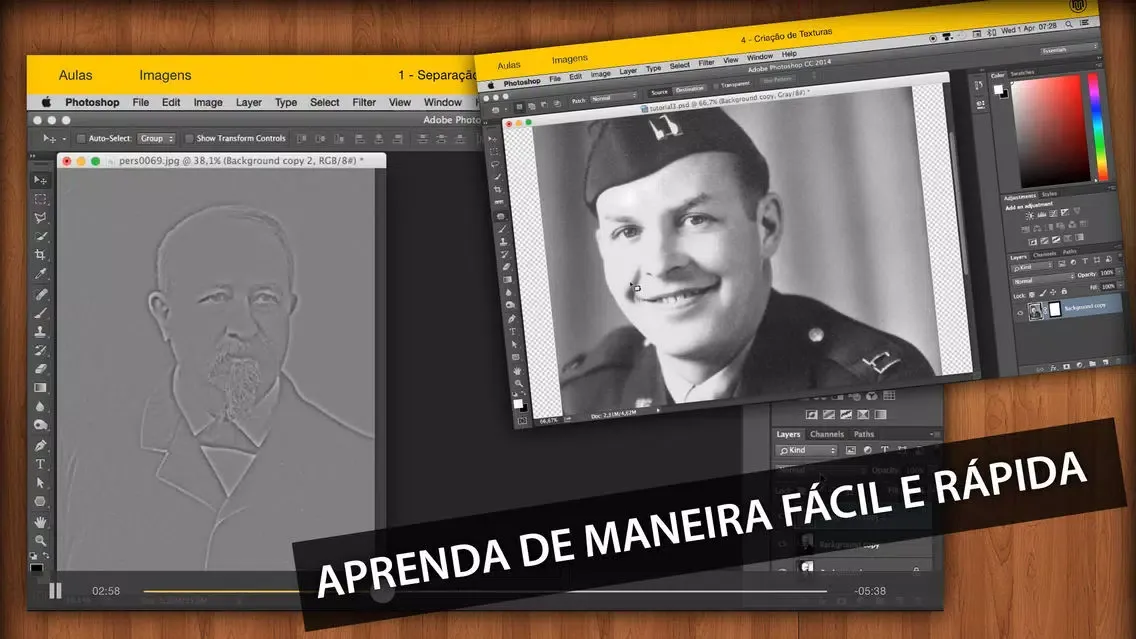Select the Hand tool in left window toolbox
The image size is (1136, 639).
coord(41,522)
